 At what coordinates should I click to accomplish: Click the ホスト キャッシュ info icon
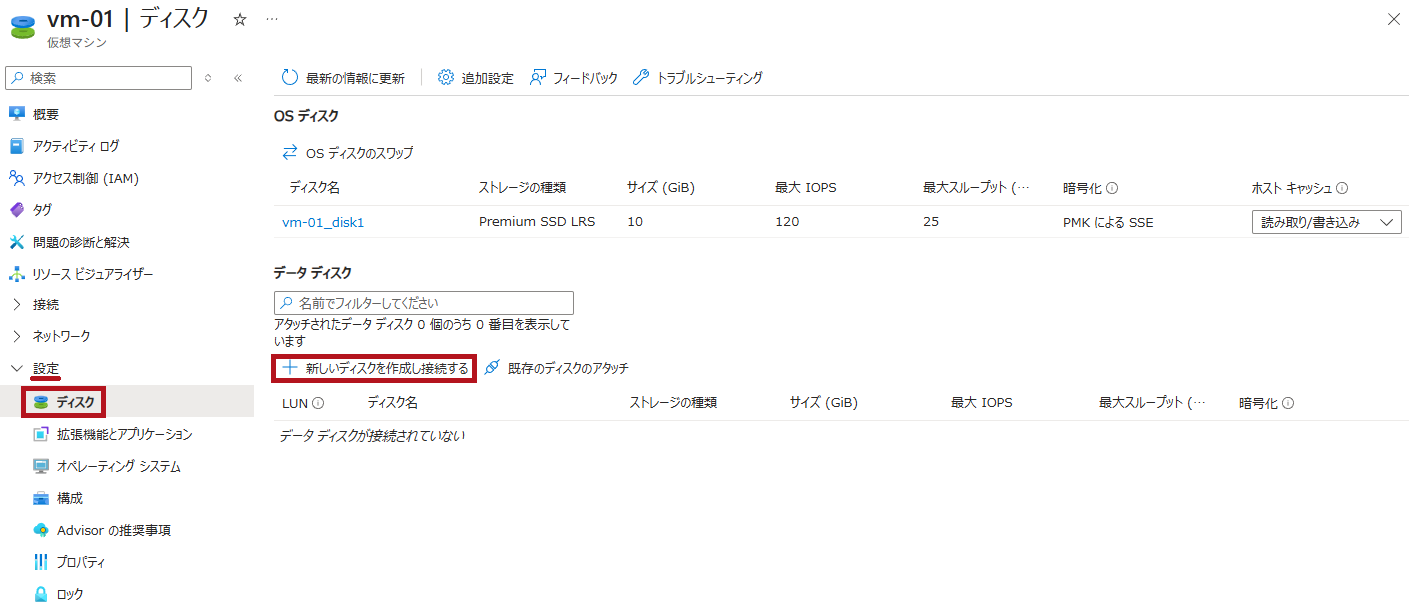point(1342,188)
